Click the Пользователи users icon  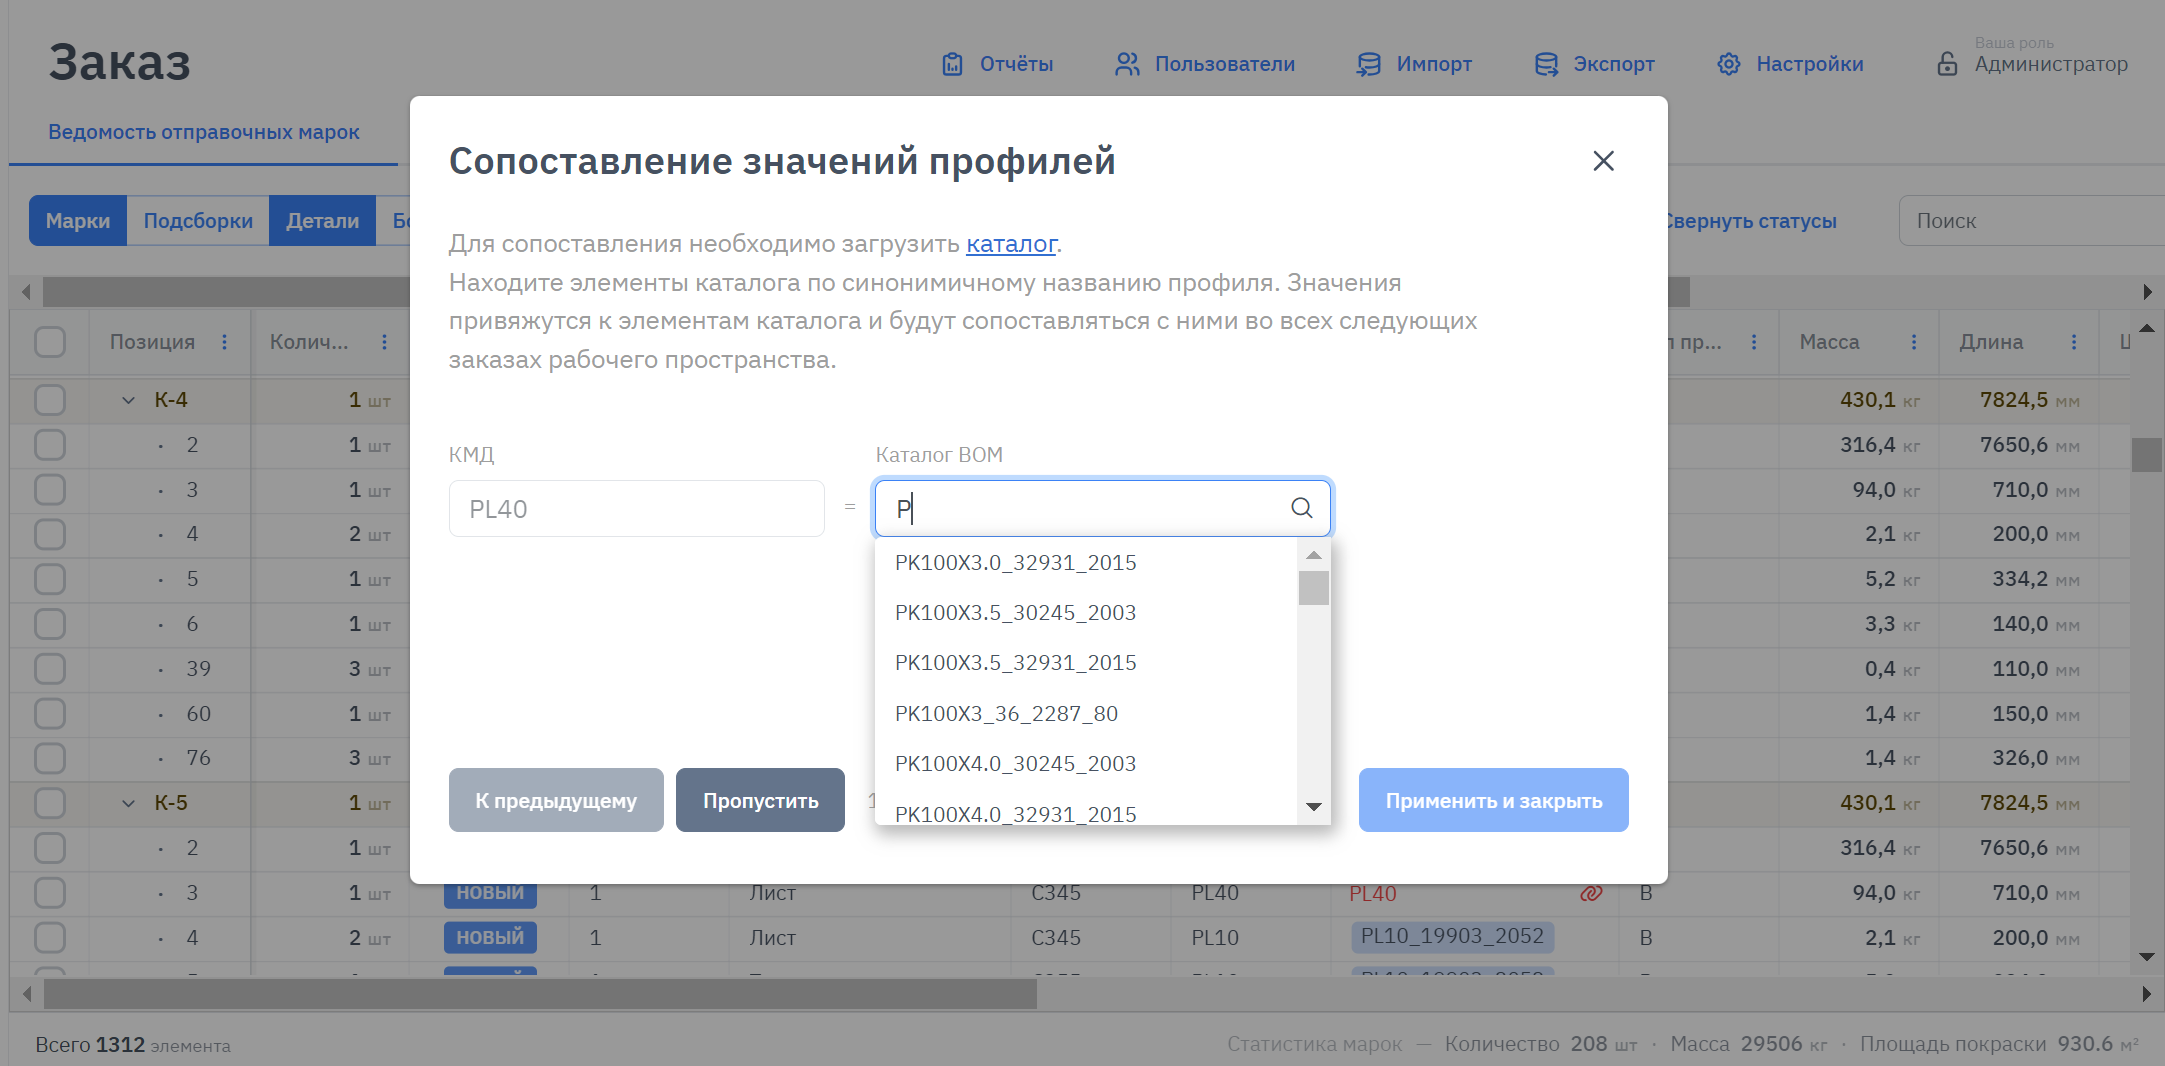click(1127, 64)
